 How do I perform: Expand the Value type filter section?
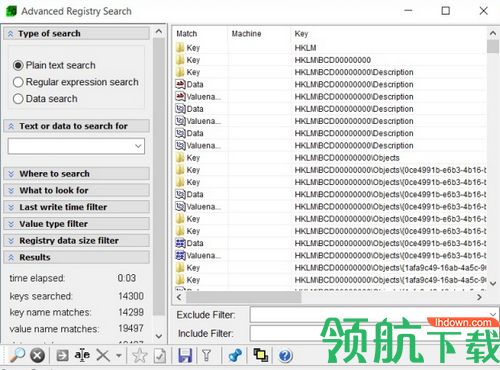76,224
